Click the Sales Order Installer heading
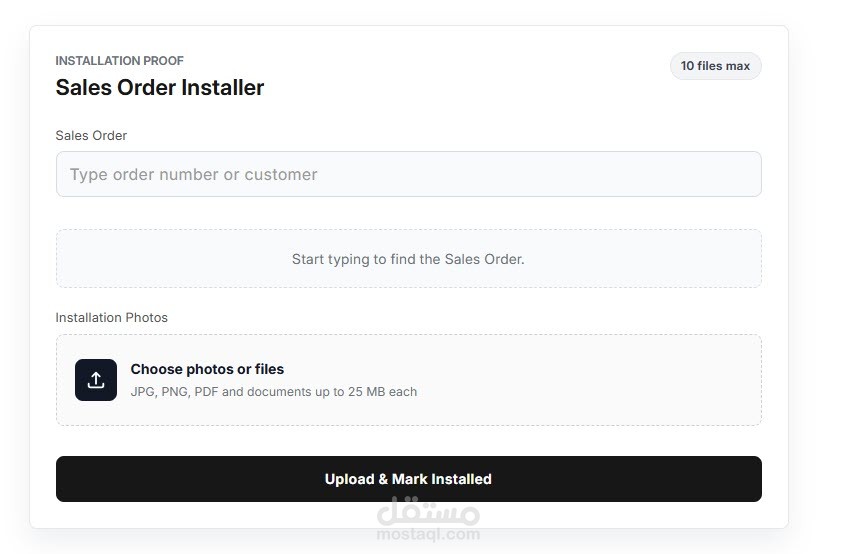The width and height of the screenshot is (858, 554). (x=160, y=88)
